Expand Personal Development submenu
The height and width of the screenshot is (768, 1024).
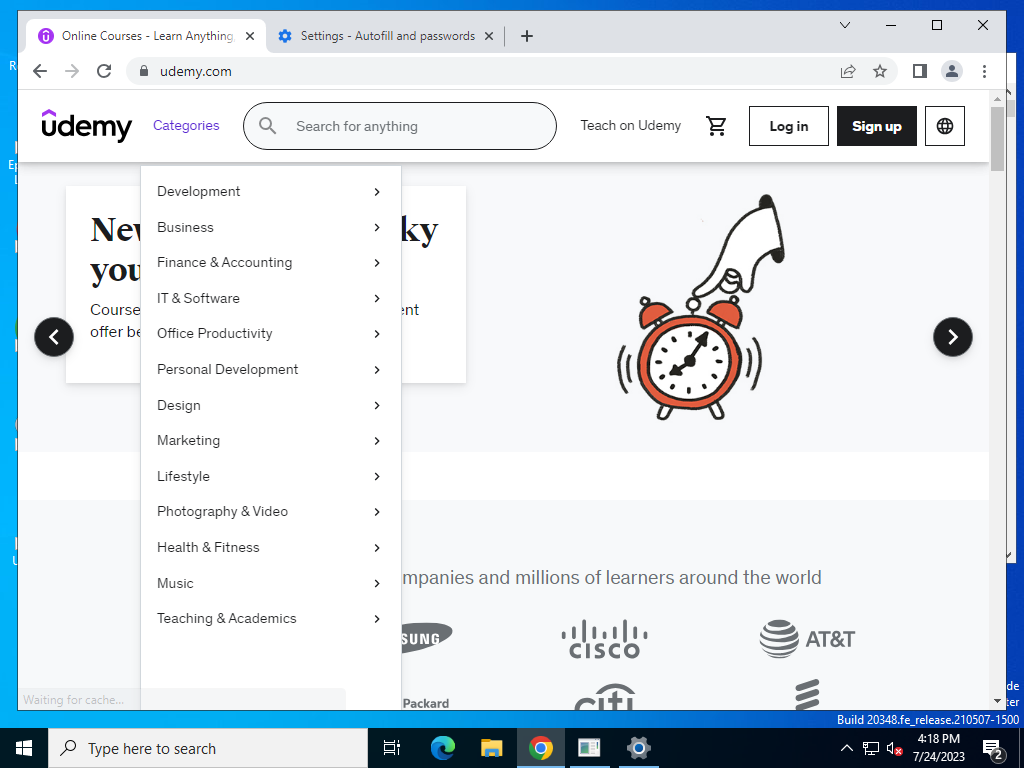(x=270, y=370)
